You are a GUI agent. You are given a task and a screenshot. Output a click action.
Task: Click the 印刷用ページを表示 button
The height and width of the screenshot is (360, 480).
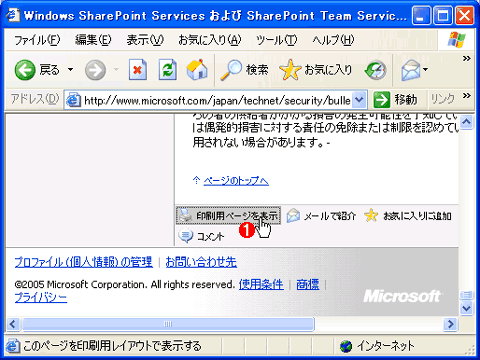coord(228,216)
